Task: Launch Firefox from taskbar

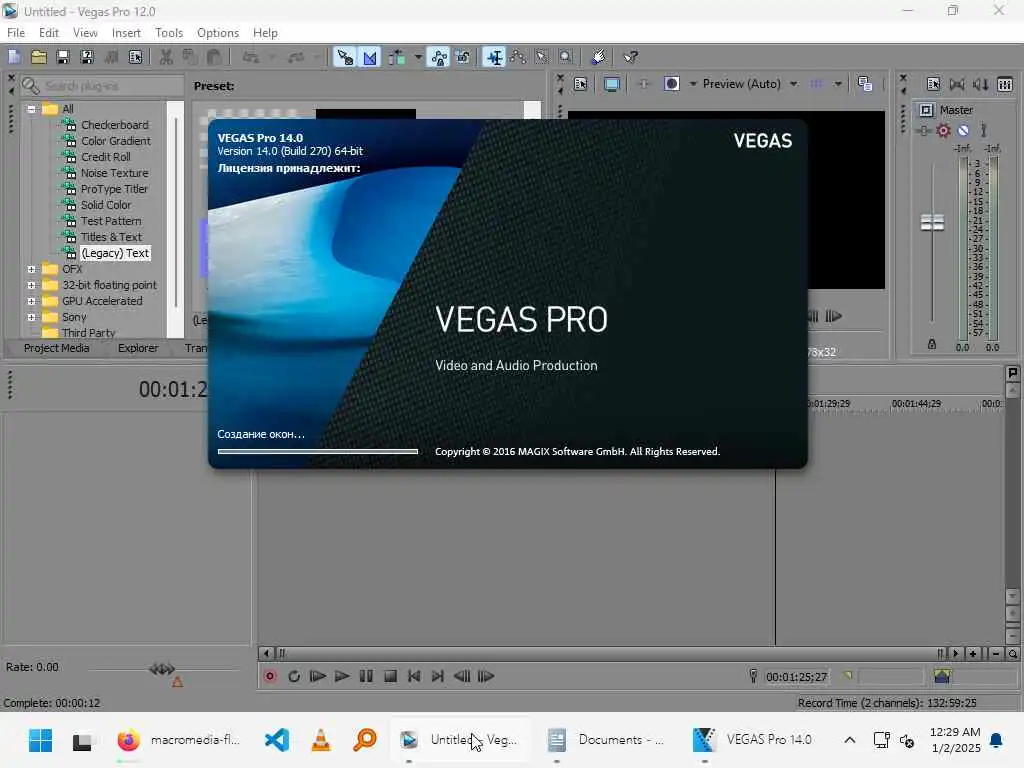Action: [128, 740]
